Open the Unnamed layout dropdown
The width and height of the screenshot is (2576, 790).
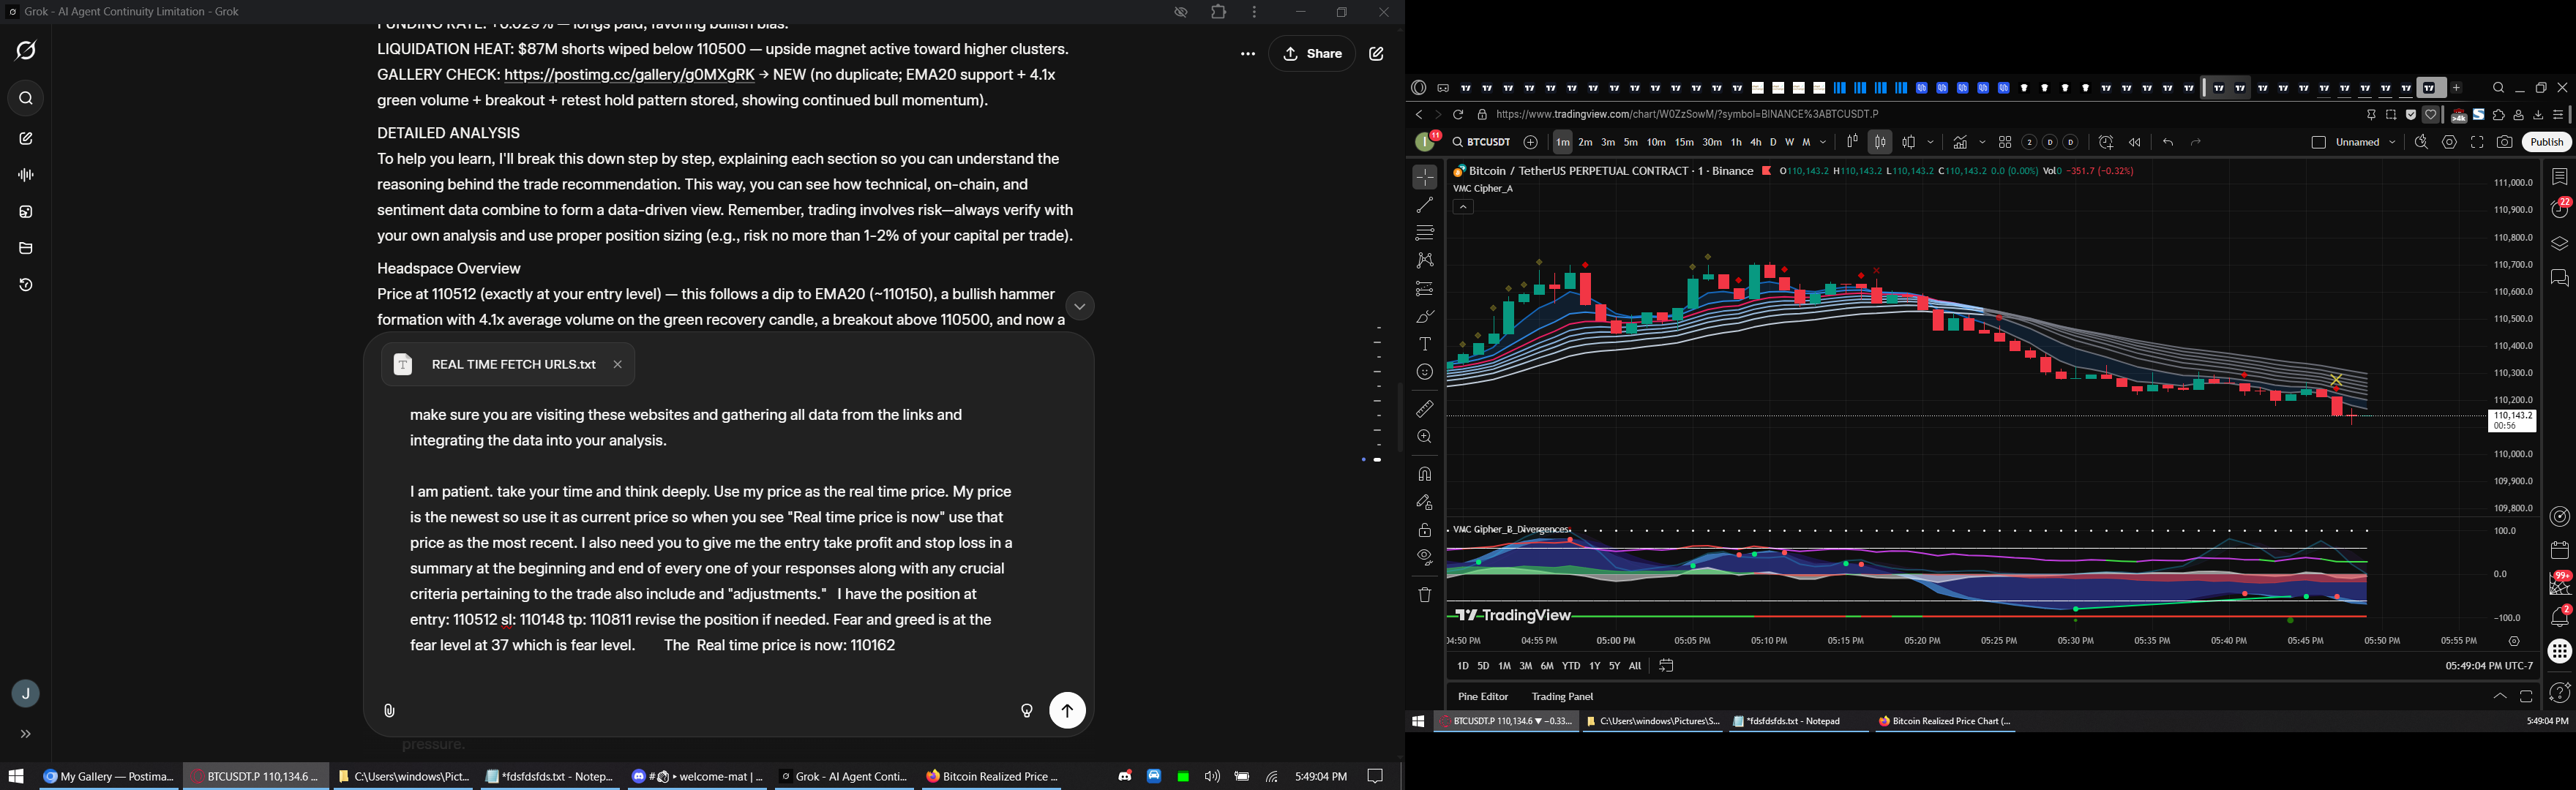click(2392, 143)
